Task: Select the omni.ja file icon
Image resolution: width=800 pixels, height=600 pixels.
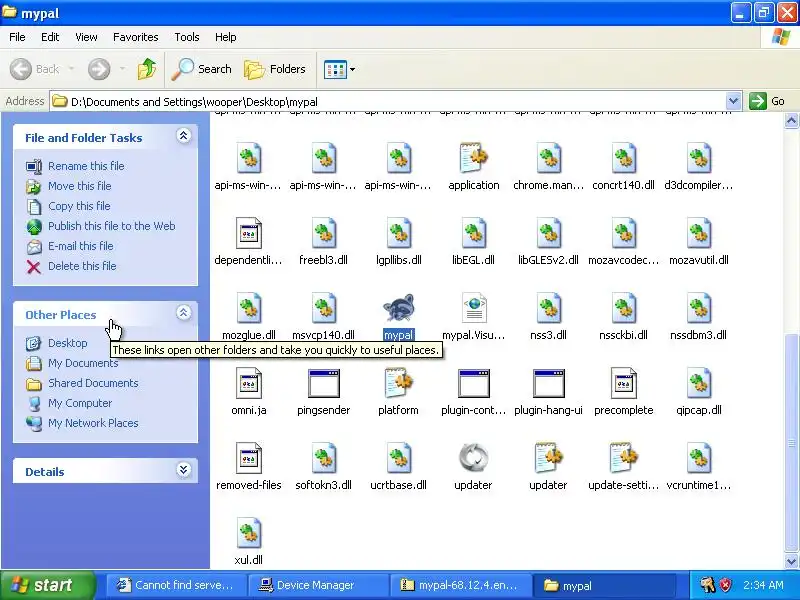Action: pyautogui.click(x=248, y=383)
